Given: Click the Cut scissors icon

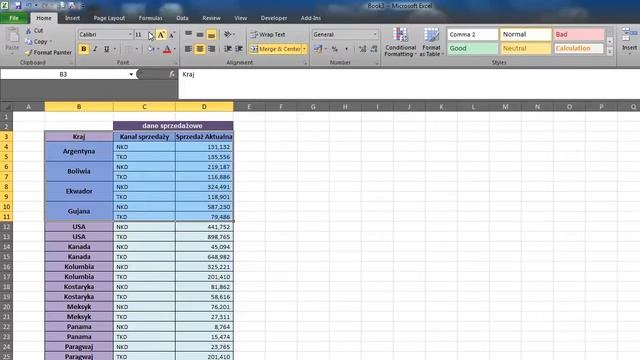Looking at the screenshot, I should click(x=28, y=31).
